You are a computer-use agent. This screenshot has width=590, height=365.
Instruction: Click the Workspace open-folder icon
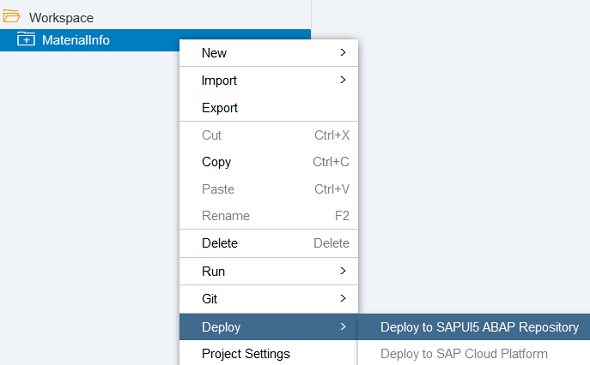[x=11, y=17]
